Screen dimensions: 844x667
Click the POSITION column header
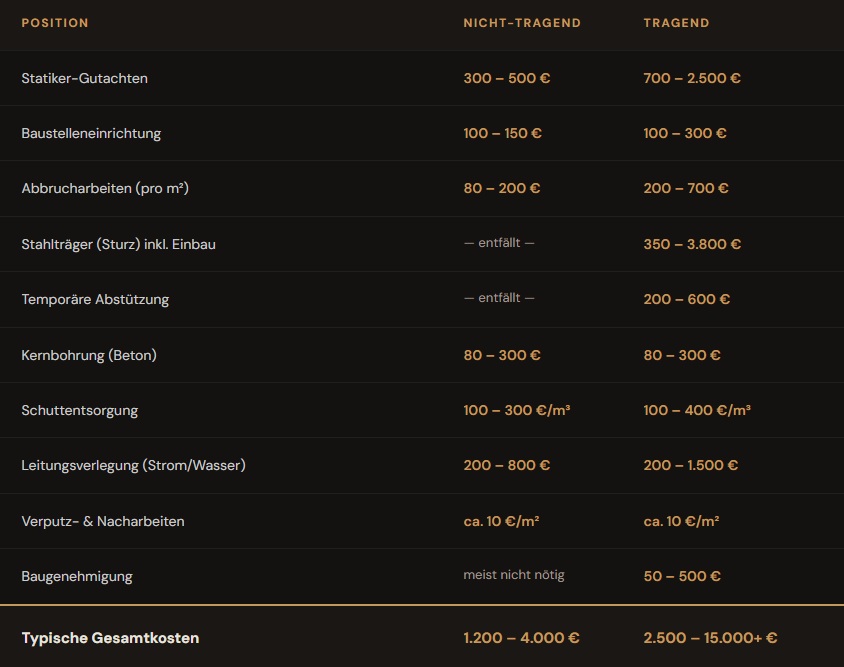(x=55, y=23)
